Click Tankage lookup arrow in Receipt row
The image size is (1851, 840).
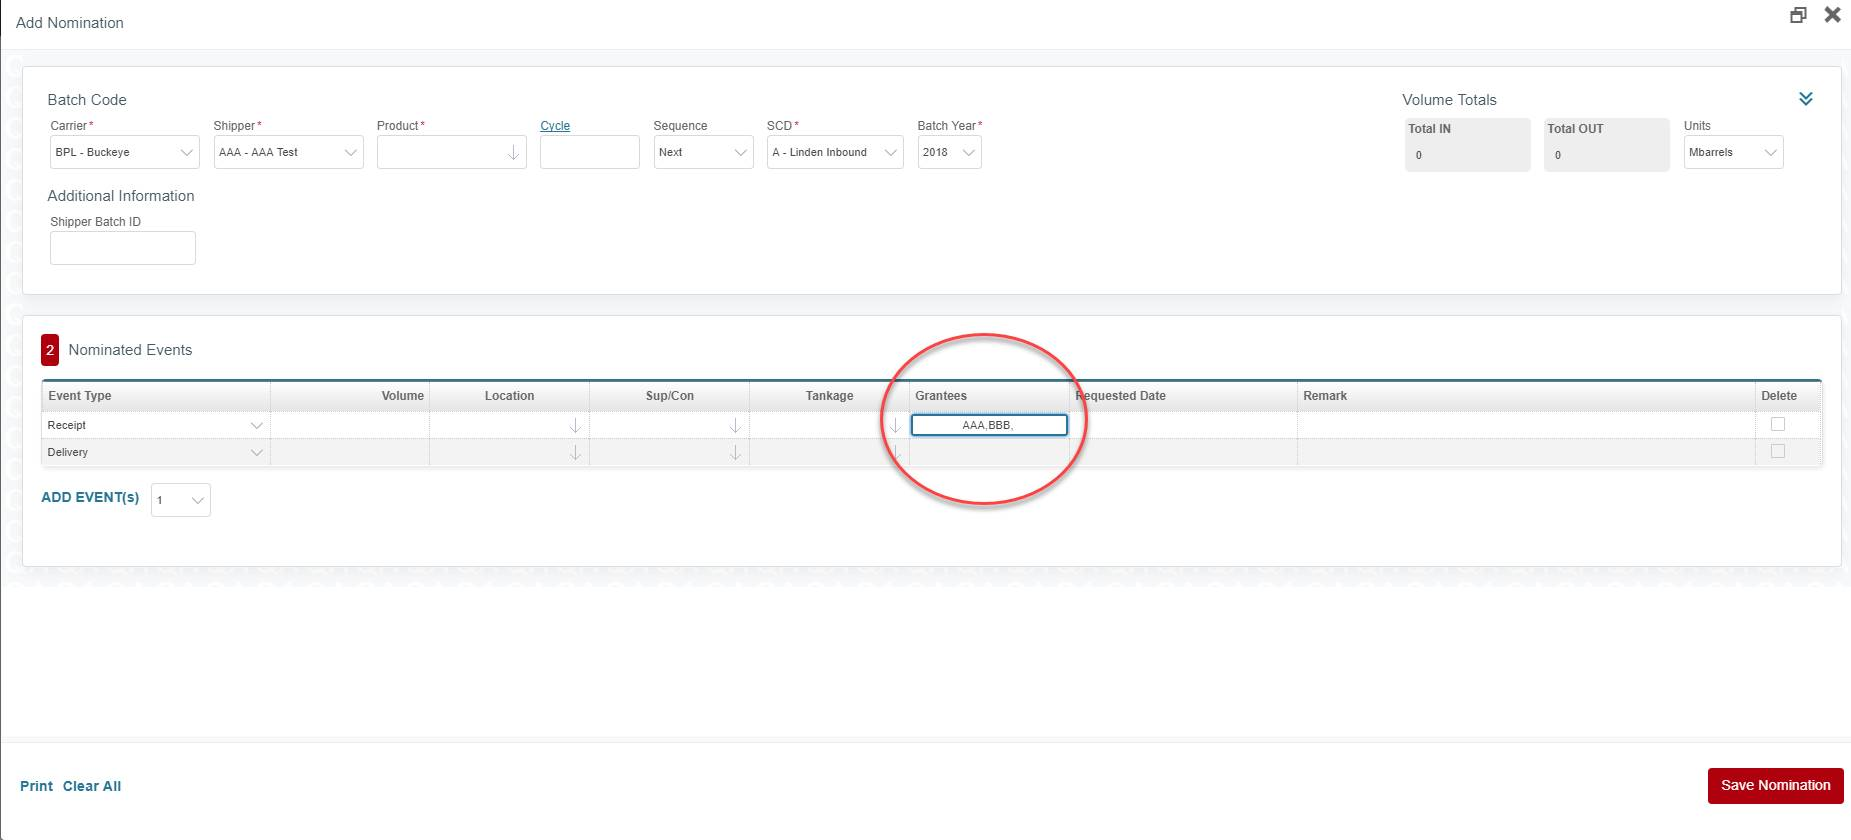tap(895, 426)
